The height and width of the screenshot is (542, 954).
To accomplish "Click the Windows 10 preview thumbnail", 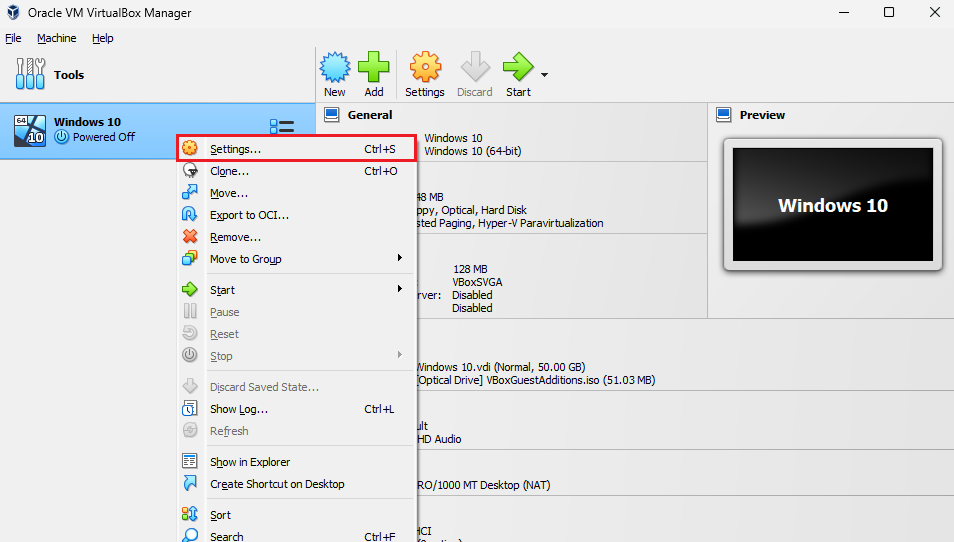I will (832, 204).
